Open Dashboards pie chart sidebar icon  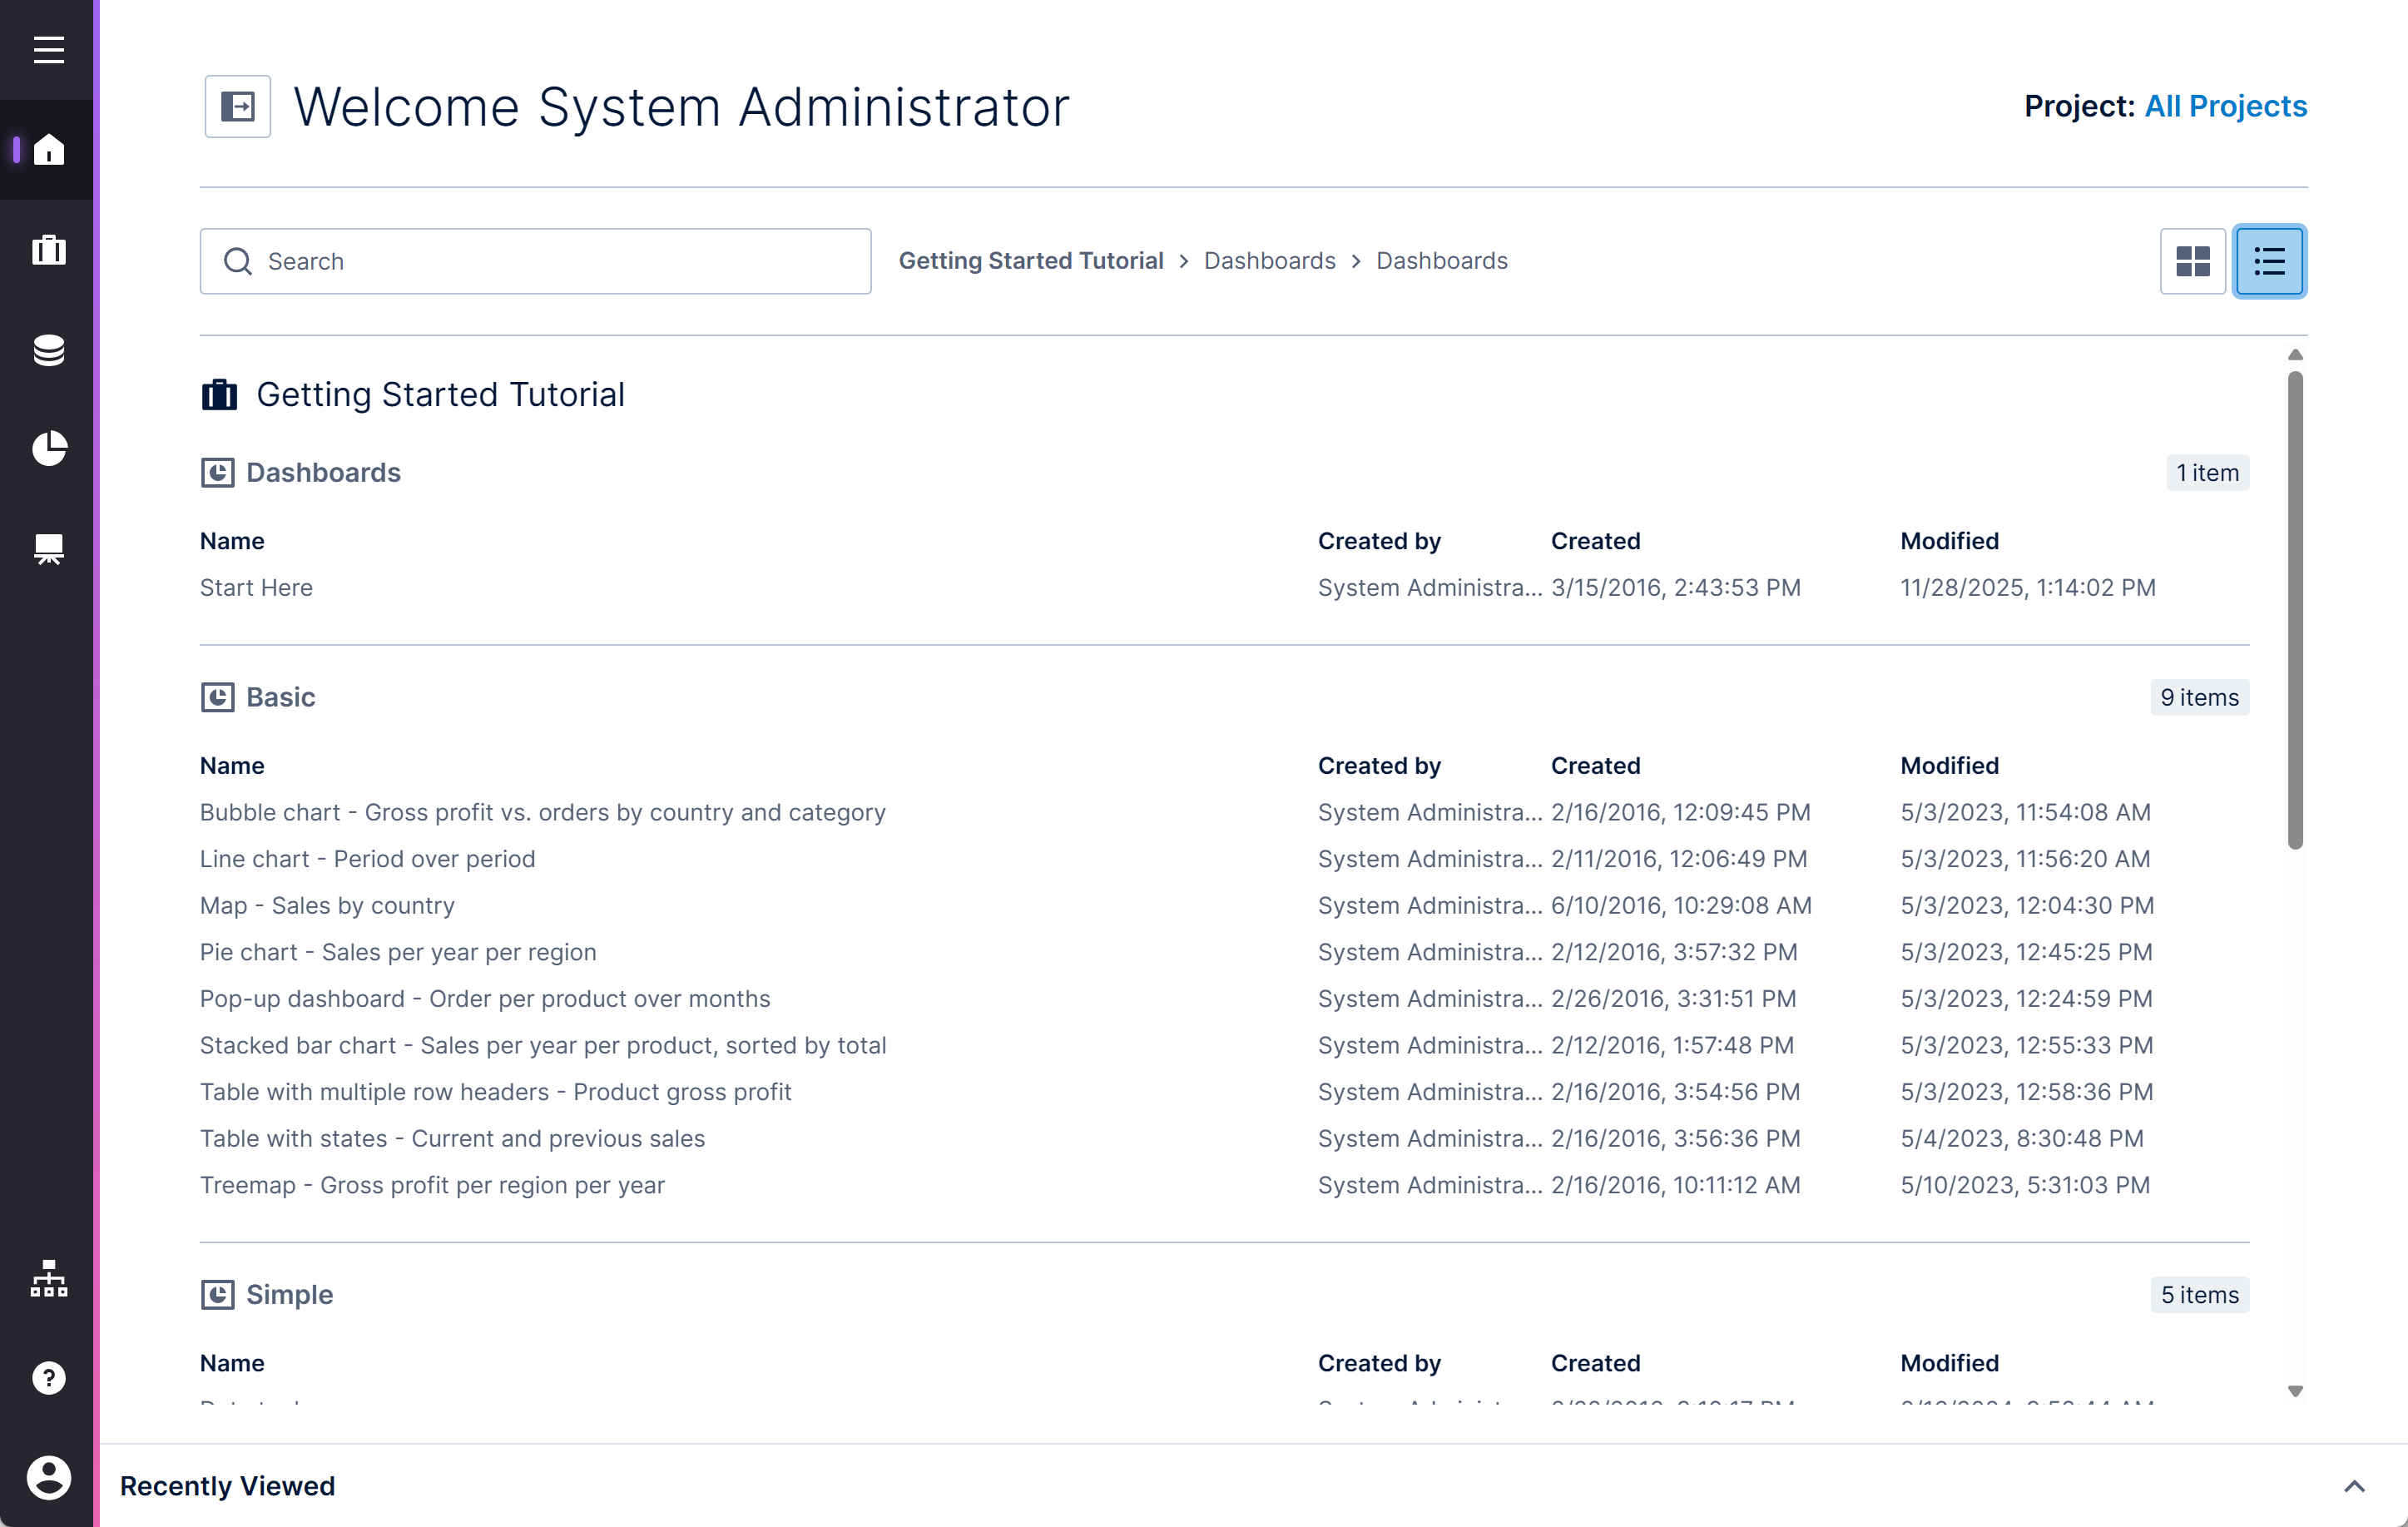tap(48, 449)
